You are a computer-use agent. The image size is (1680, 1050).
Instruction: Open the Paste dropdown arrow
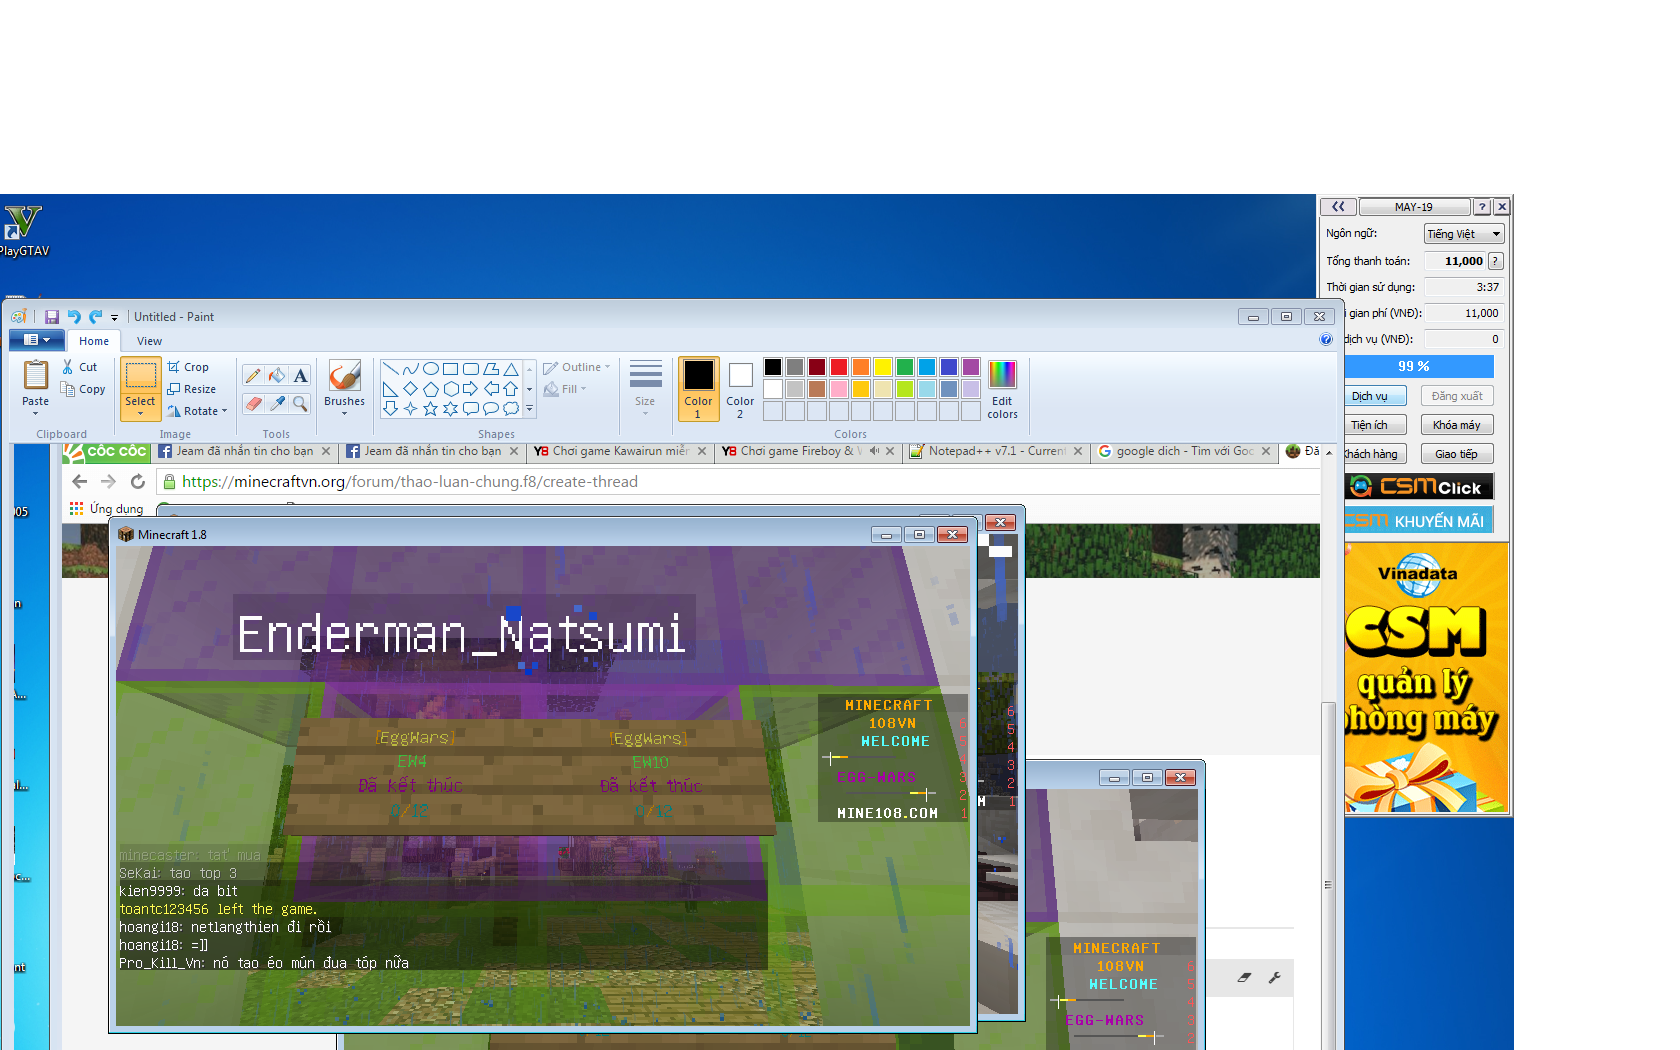(x=36, y=414)
